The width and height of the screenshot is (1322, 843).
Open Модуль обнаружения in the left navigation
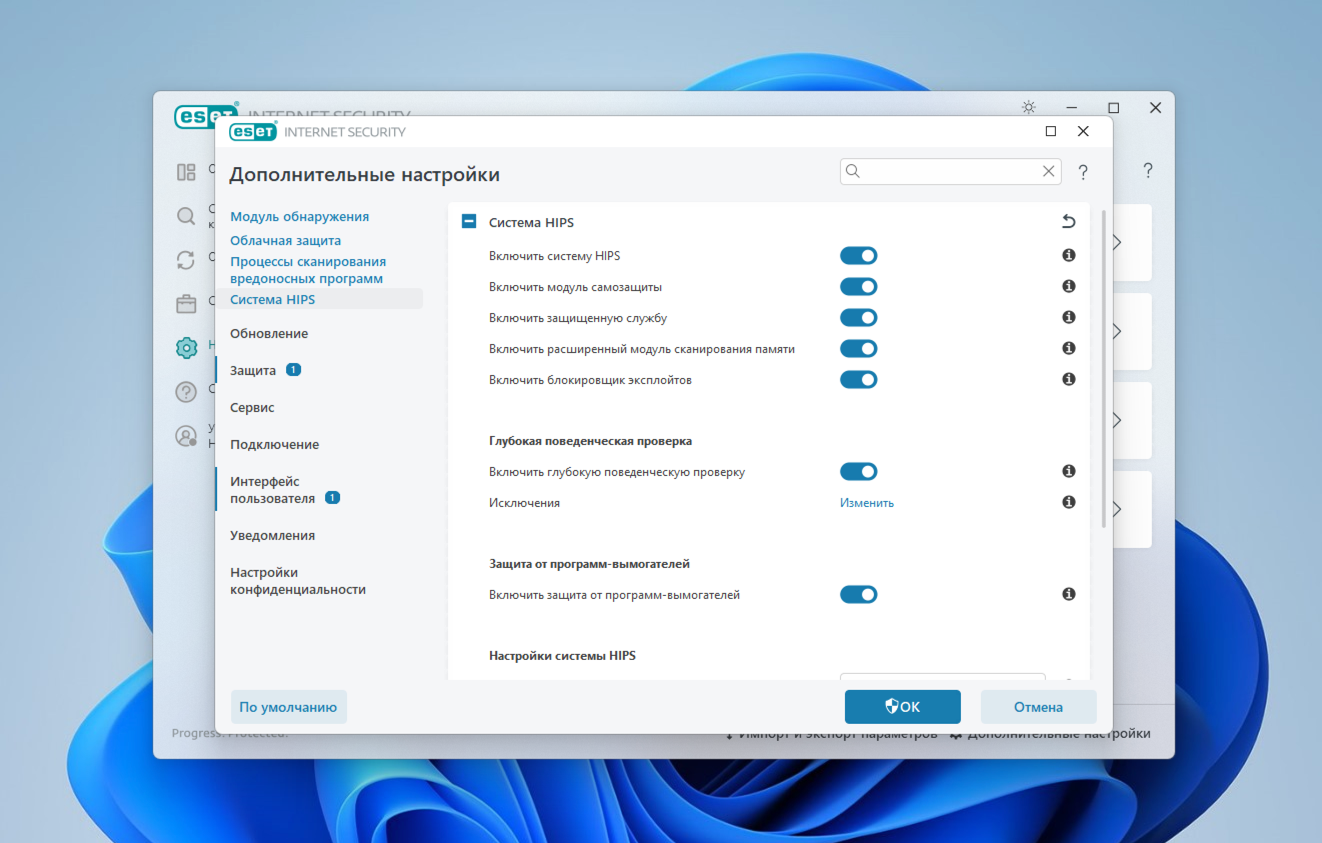(299, 216)
